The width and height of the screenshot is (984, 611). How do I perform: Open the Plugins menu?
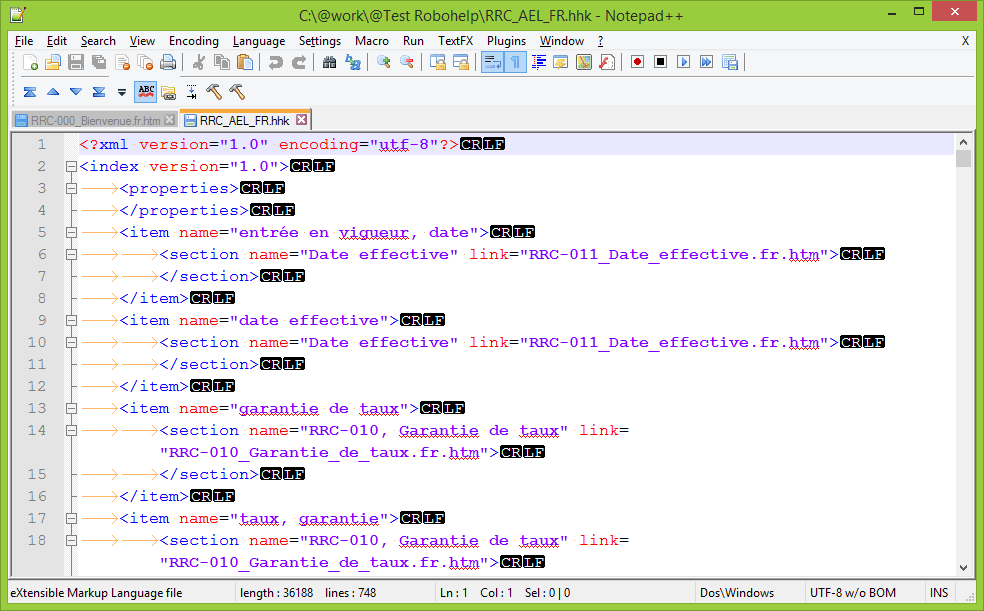(x=506, y=41)
